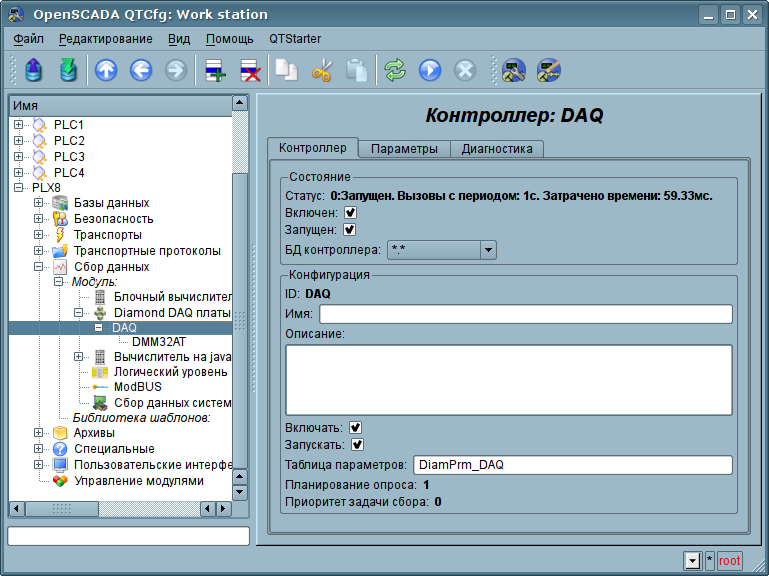Uncheck the Запущен checkbox
The width and height of the screenshot is (769, 576).
tap(349, 230)
